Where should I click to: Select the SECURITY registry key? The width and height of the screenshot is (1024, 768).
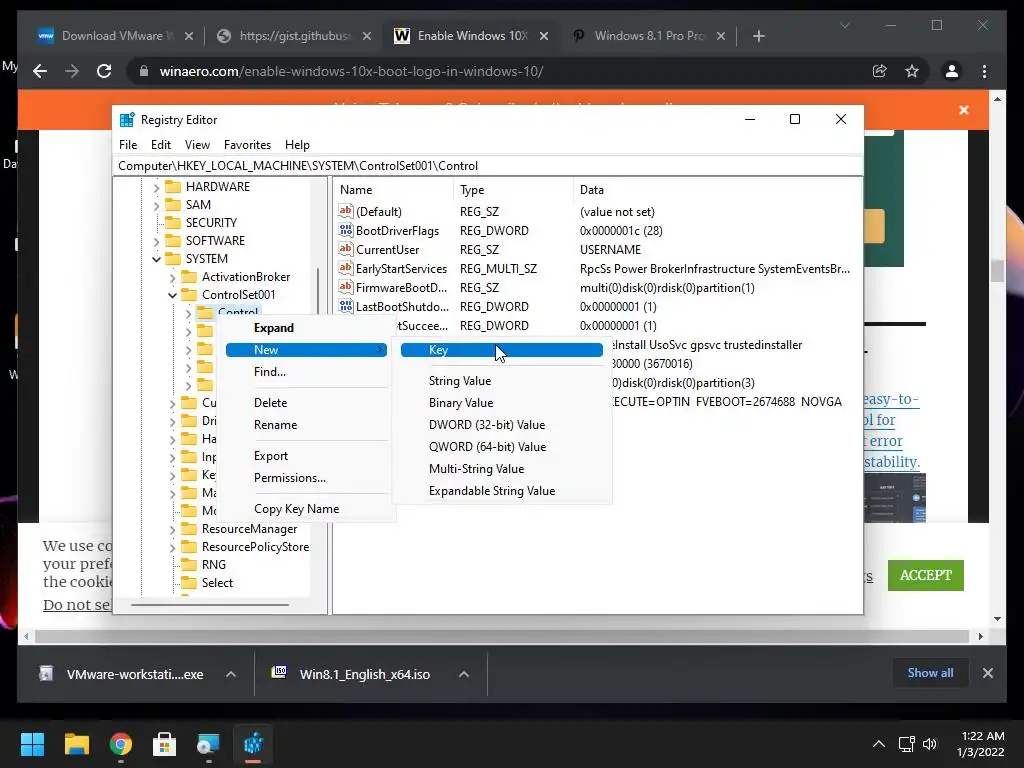[211, 223]
